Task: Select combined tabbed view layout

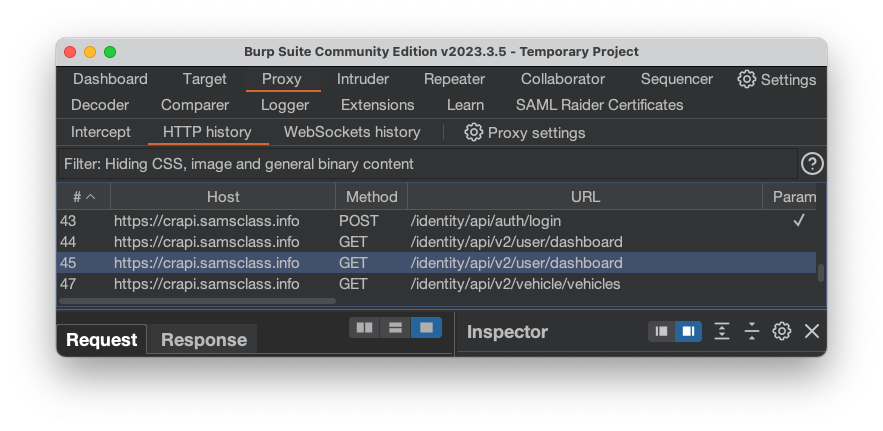Action: pyautogui.click(x=427, y=327)
